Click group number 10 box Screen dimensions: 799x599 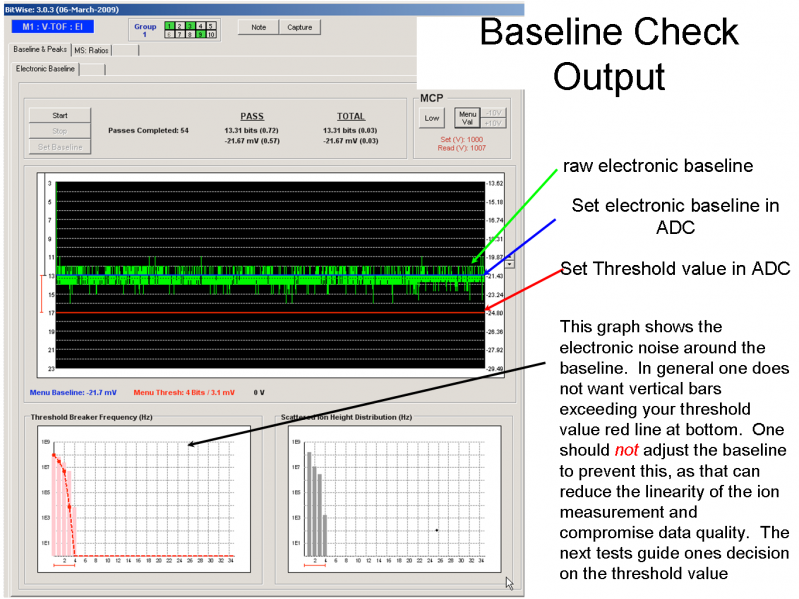pos(211,34)
